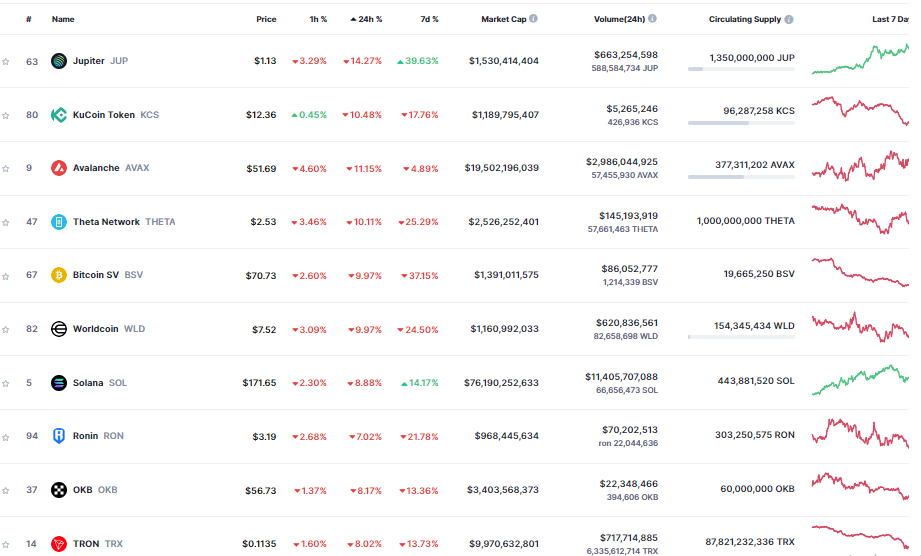Click the Ronin logo icon
Viewport: 921px width, 556px height.
(x=59, y=436)
